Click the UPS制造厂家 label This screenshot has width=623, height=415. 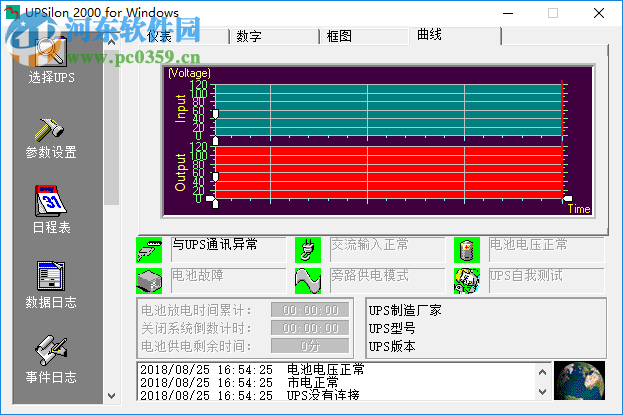tap(405, 310)
